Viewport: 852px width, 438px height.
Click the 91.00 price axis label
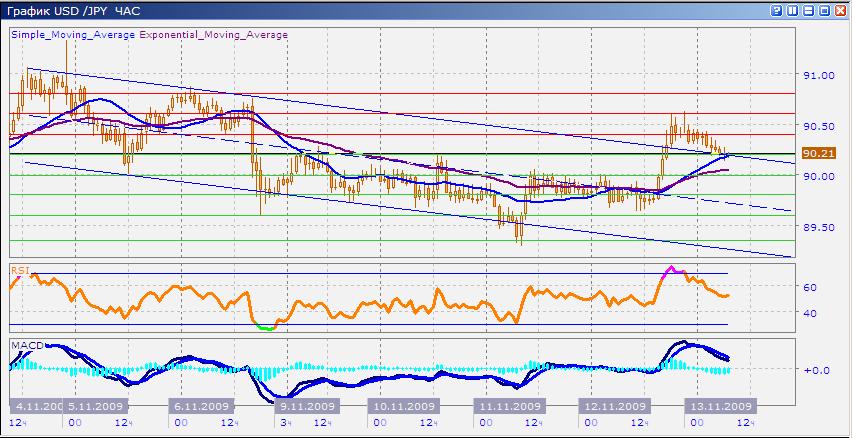816,75
